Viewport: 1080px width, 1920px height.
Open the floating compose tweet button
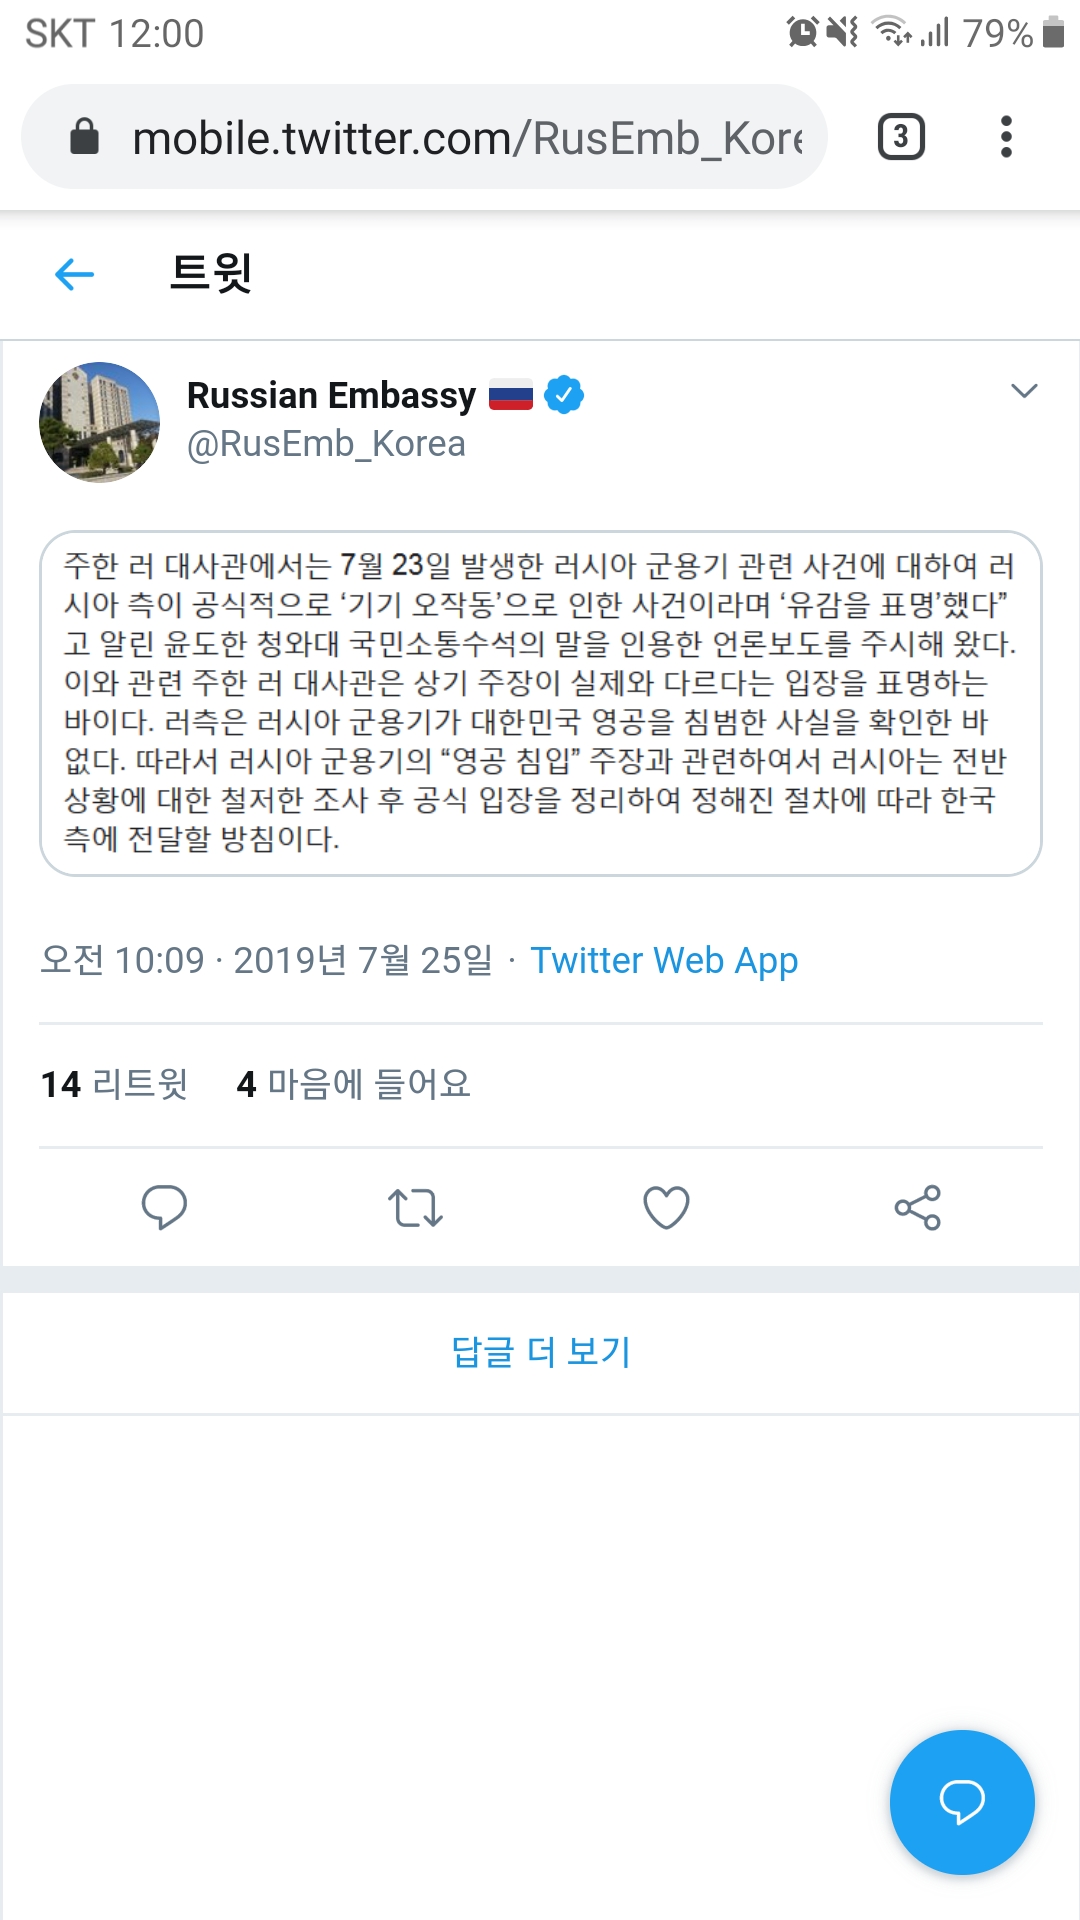[x=961, y=1800]
